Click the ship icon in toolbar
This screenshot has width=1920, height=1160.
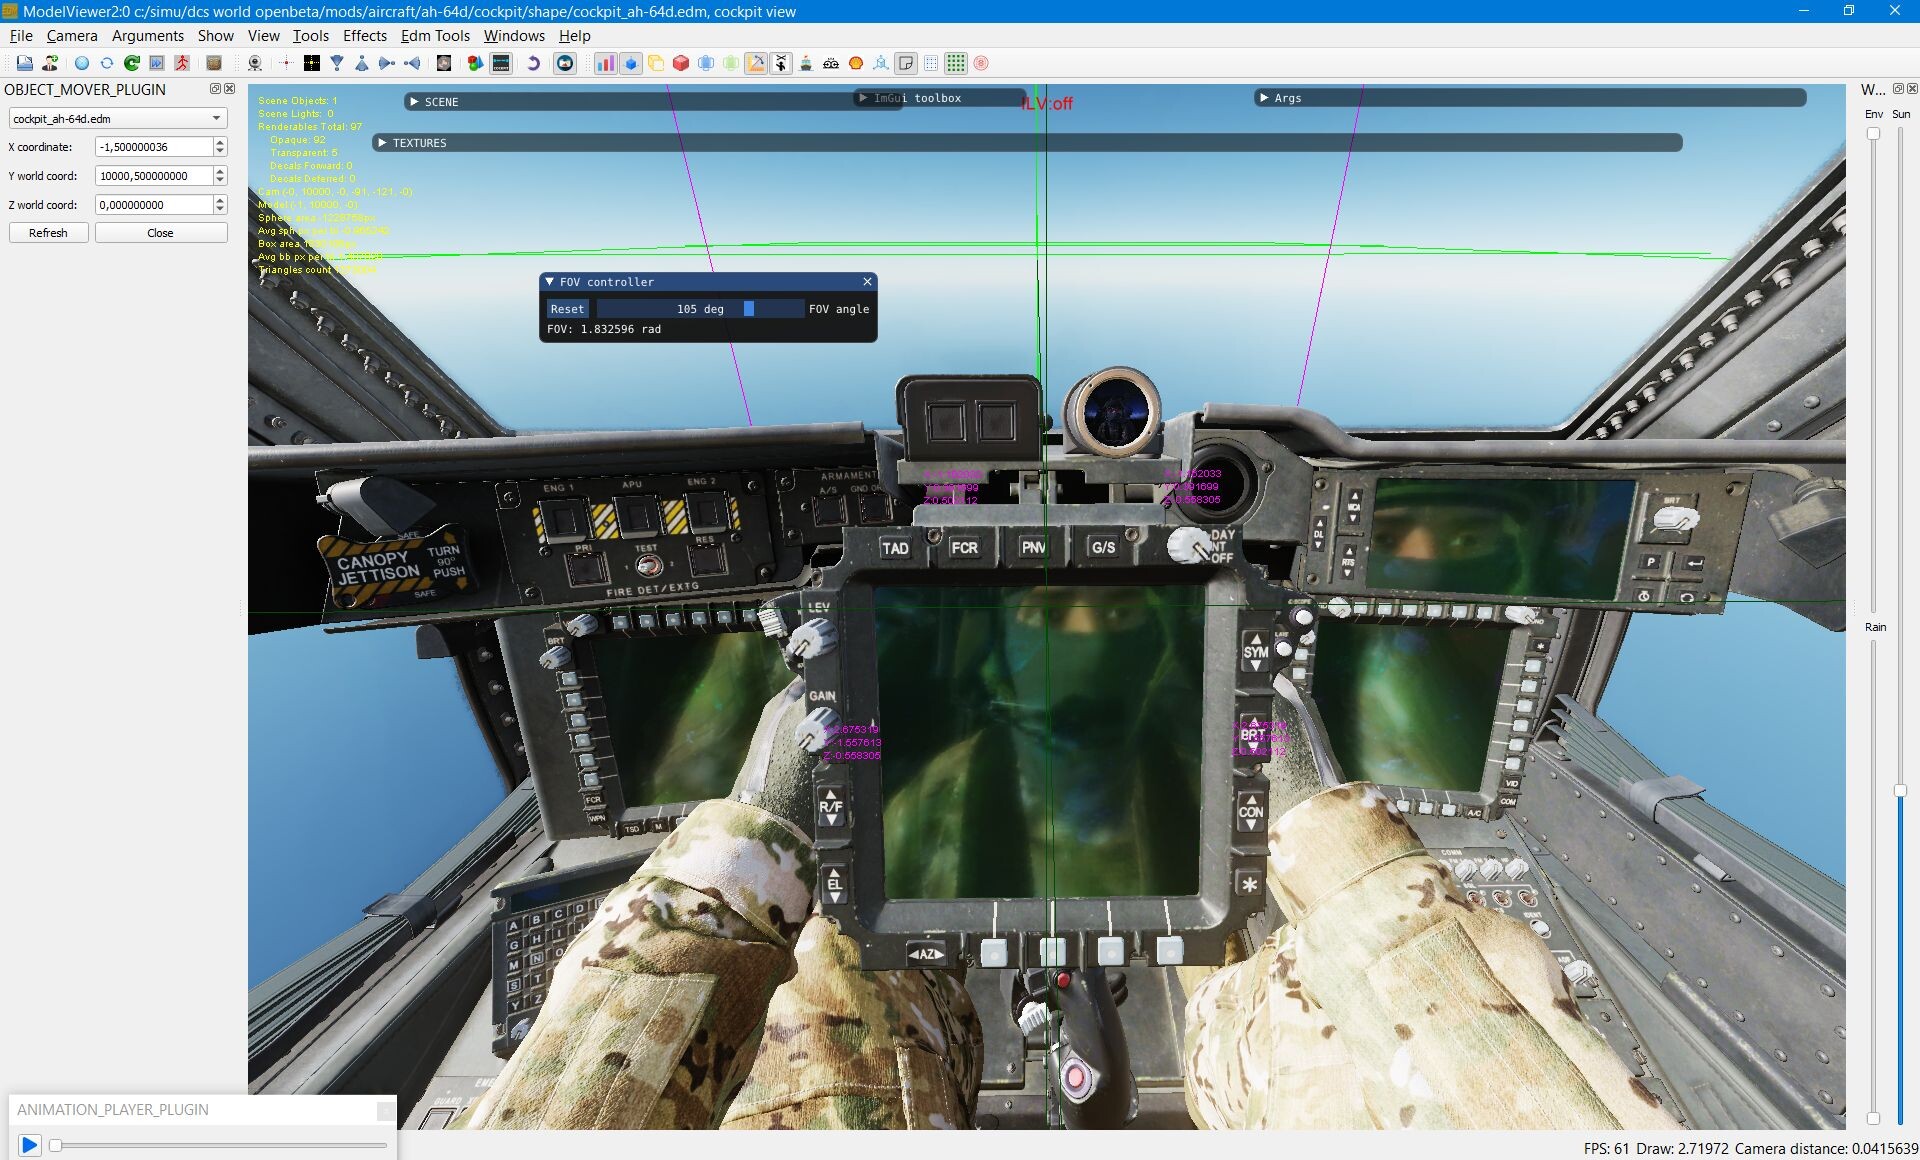(x=806, y=63)
